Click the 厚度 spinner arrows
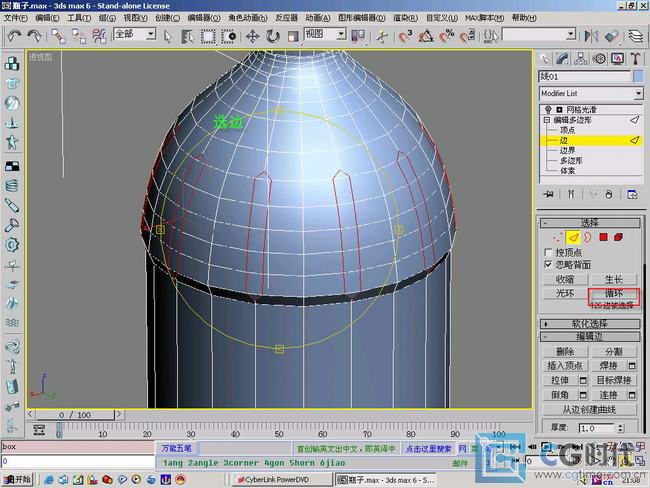650x488 pixels. 620,428
